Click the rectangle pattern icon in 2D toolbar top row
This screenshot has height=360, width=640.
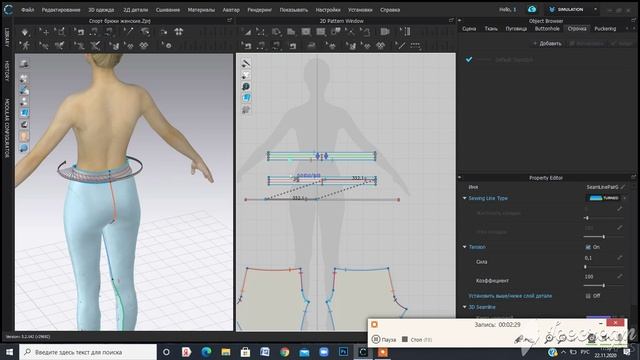click(x=306, y=32)
